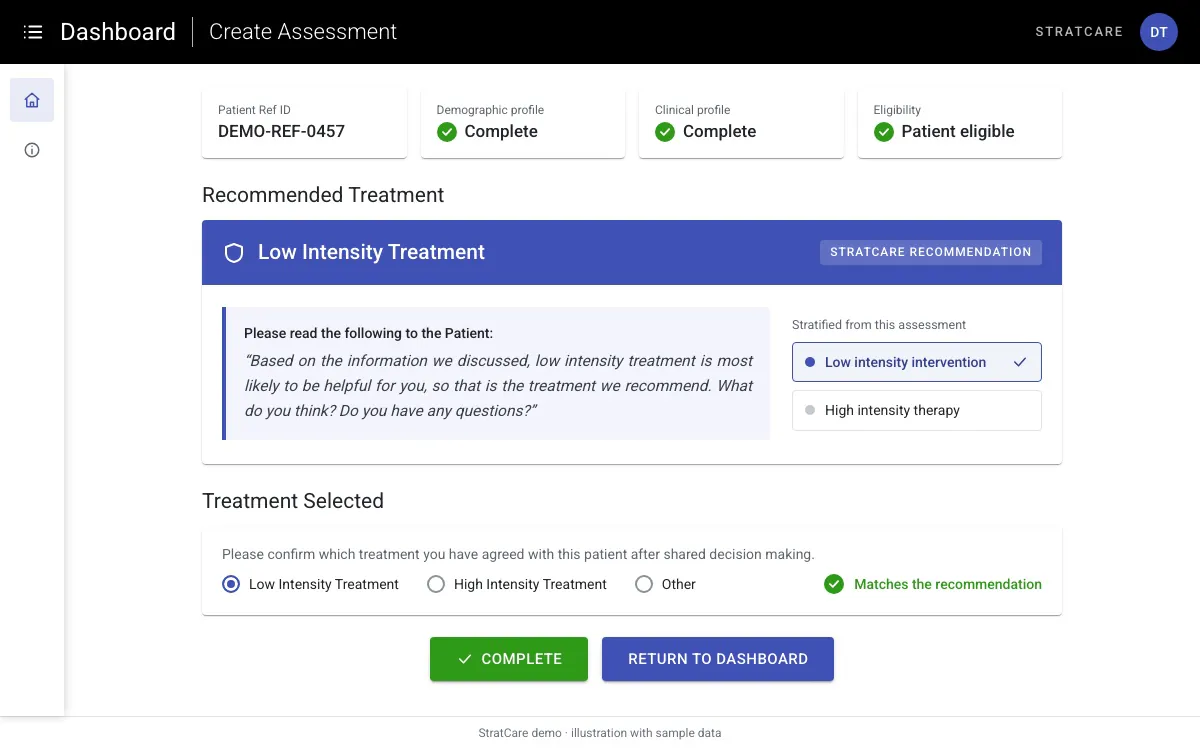Click the STRATCARE brand text

click(x=1079, y=32)
